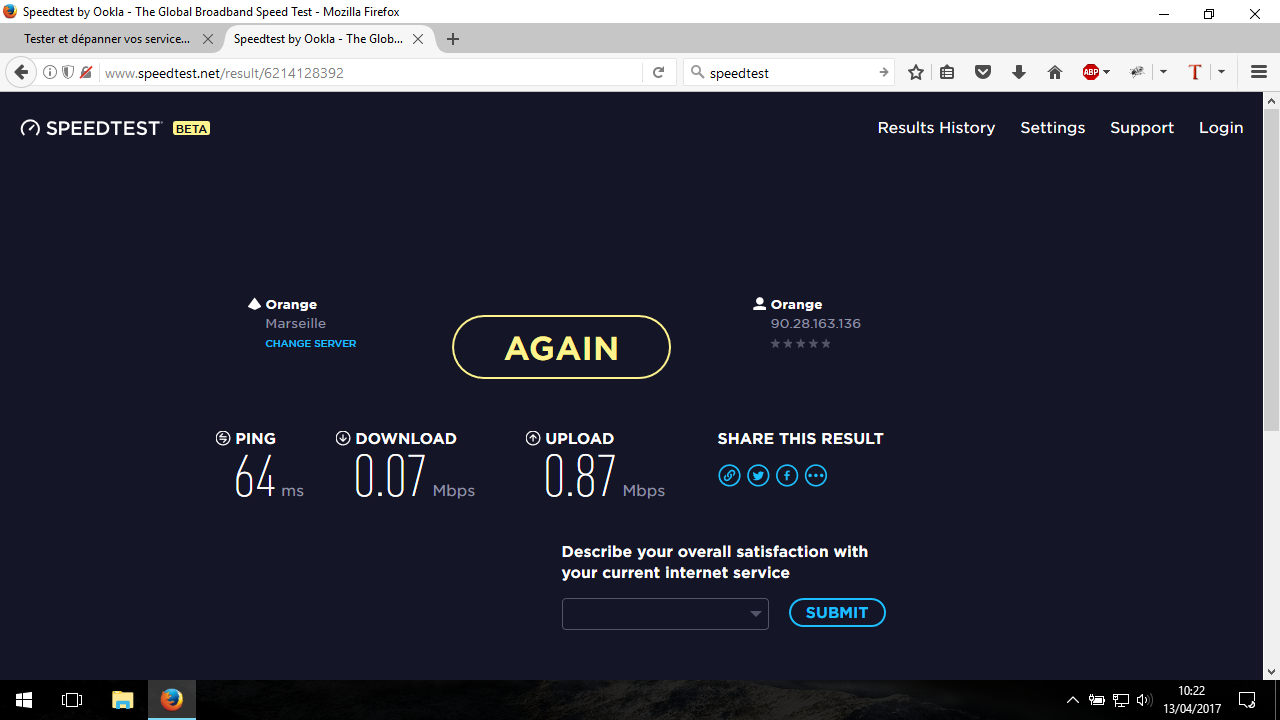Open the Settings page
The height and width of the screenshot is (720, 1280).
pyautogui.click(x=1052, y=128)
